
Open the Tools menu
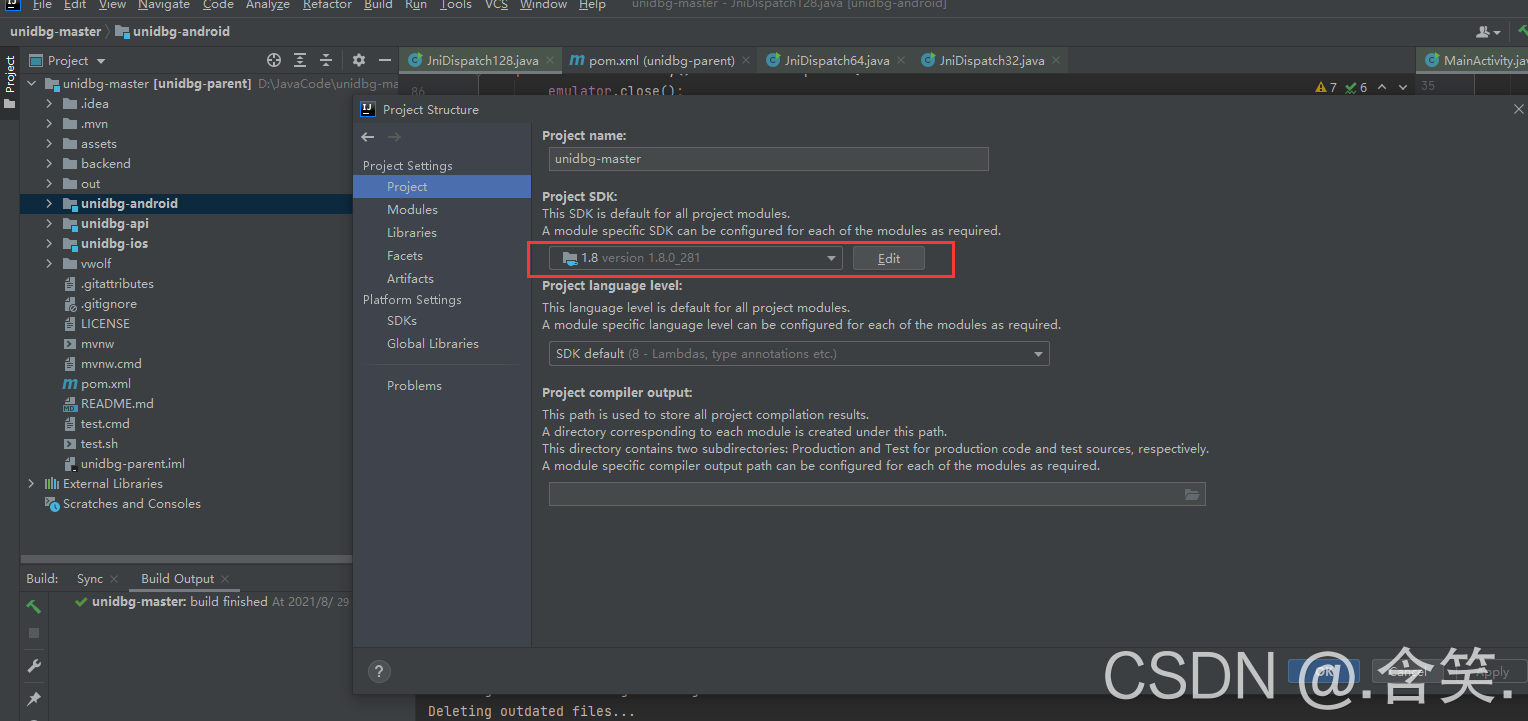455,5
